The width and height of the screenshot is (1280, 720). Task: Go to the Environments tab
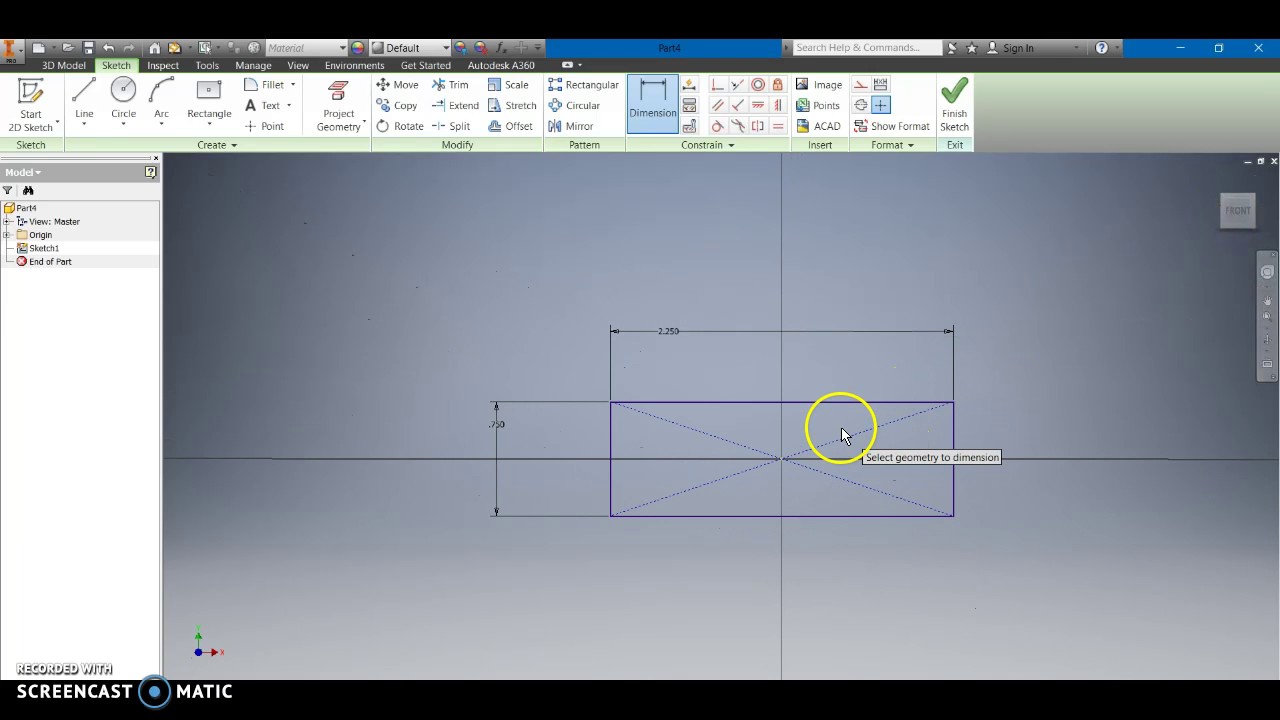pyautogui.click(x=354, y=65)
